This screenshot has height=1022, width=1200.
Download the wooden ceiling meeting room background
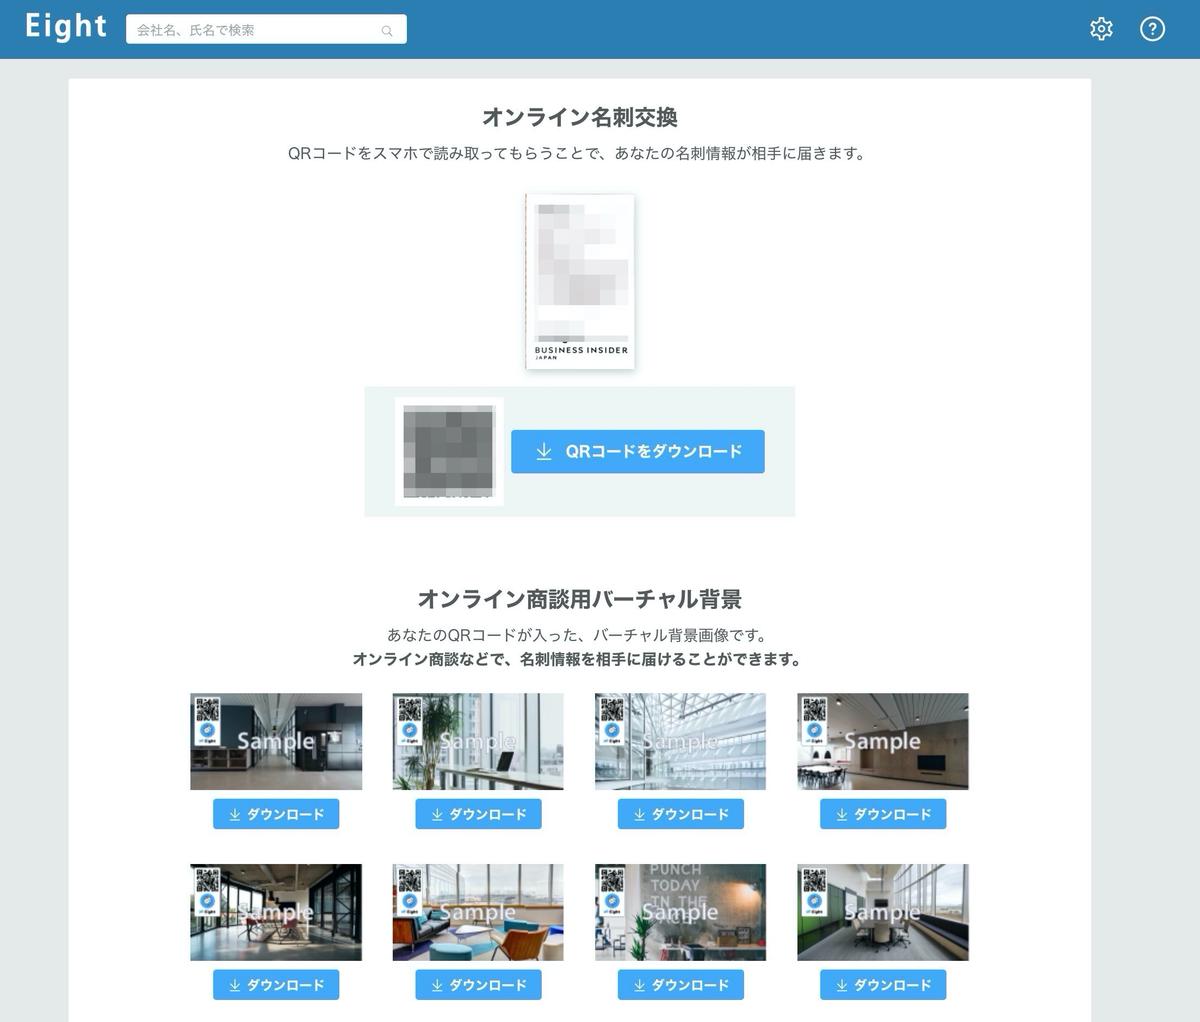click(x=883, y=814)
